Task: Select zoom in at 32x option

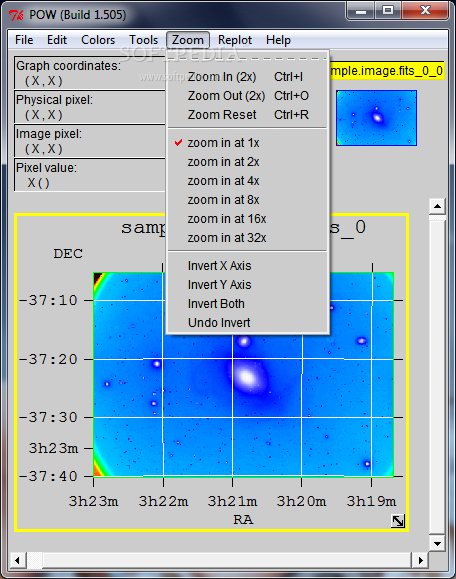Action: point(247,238)
